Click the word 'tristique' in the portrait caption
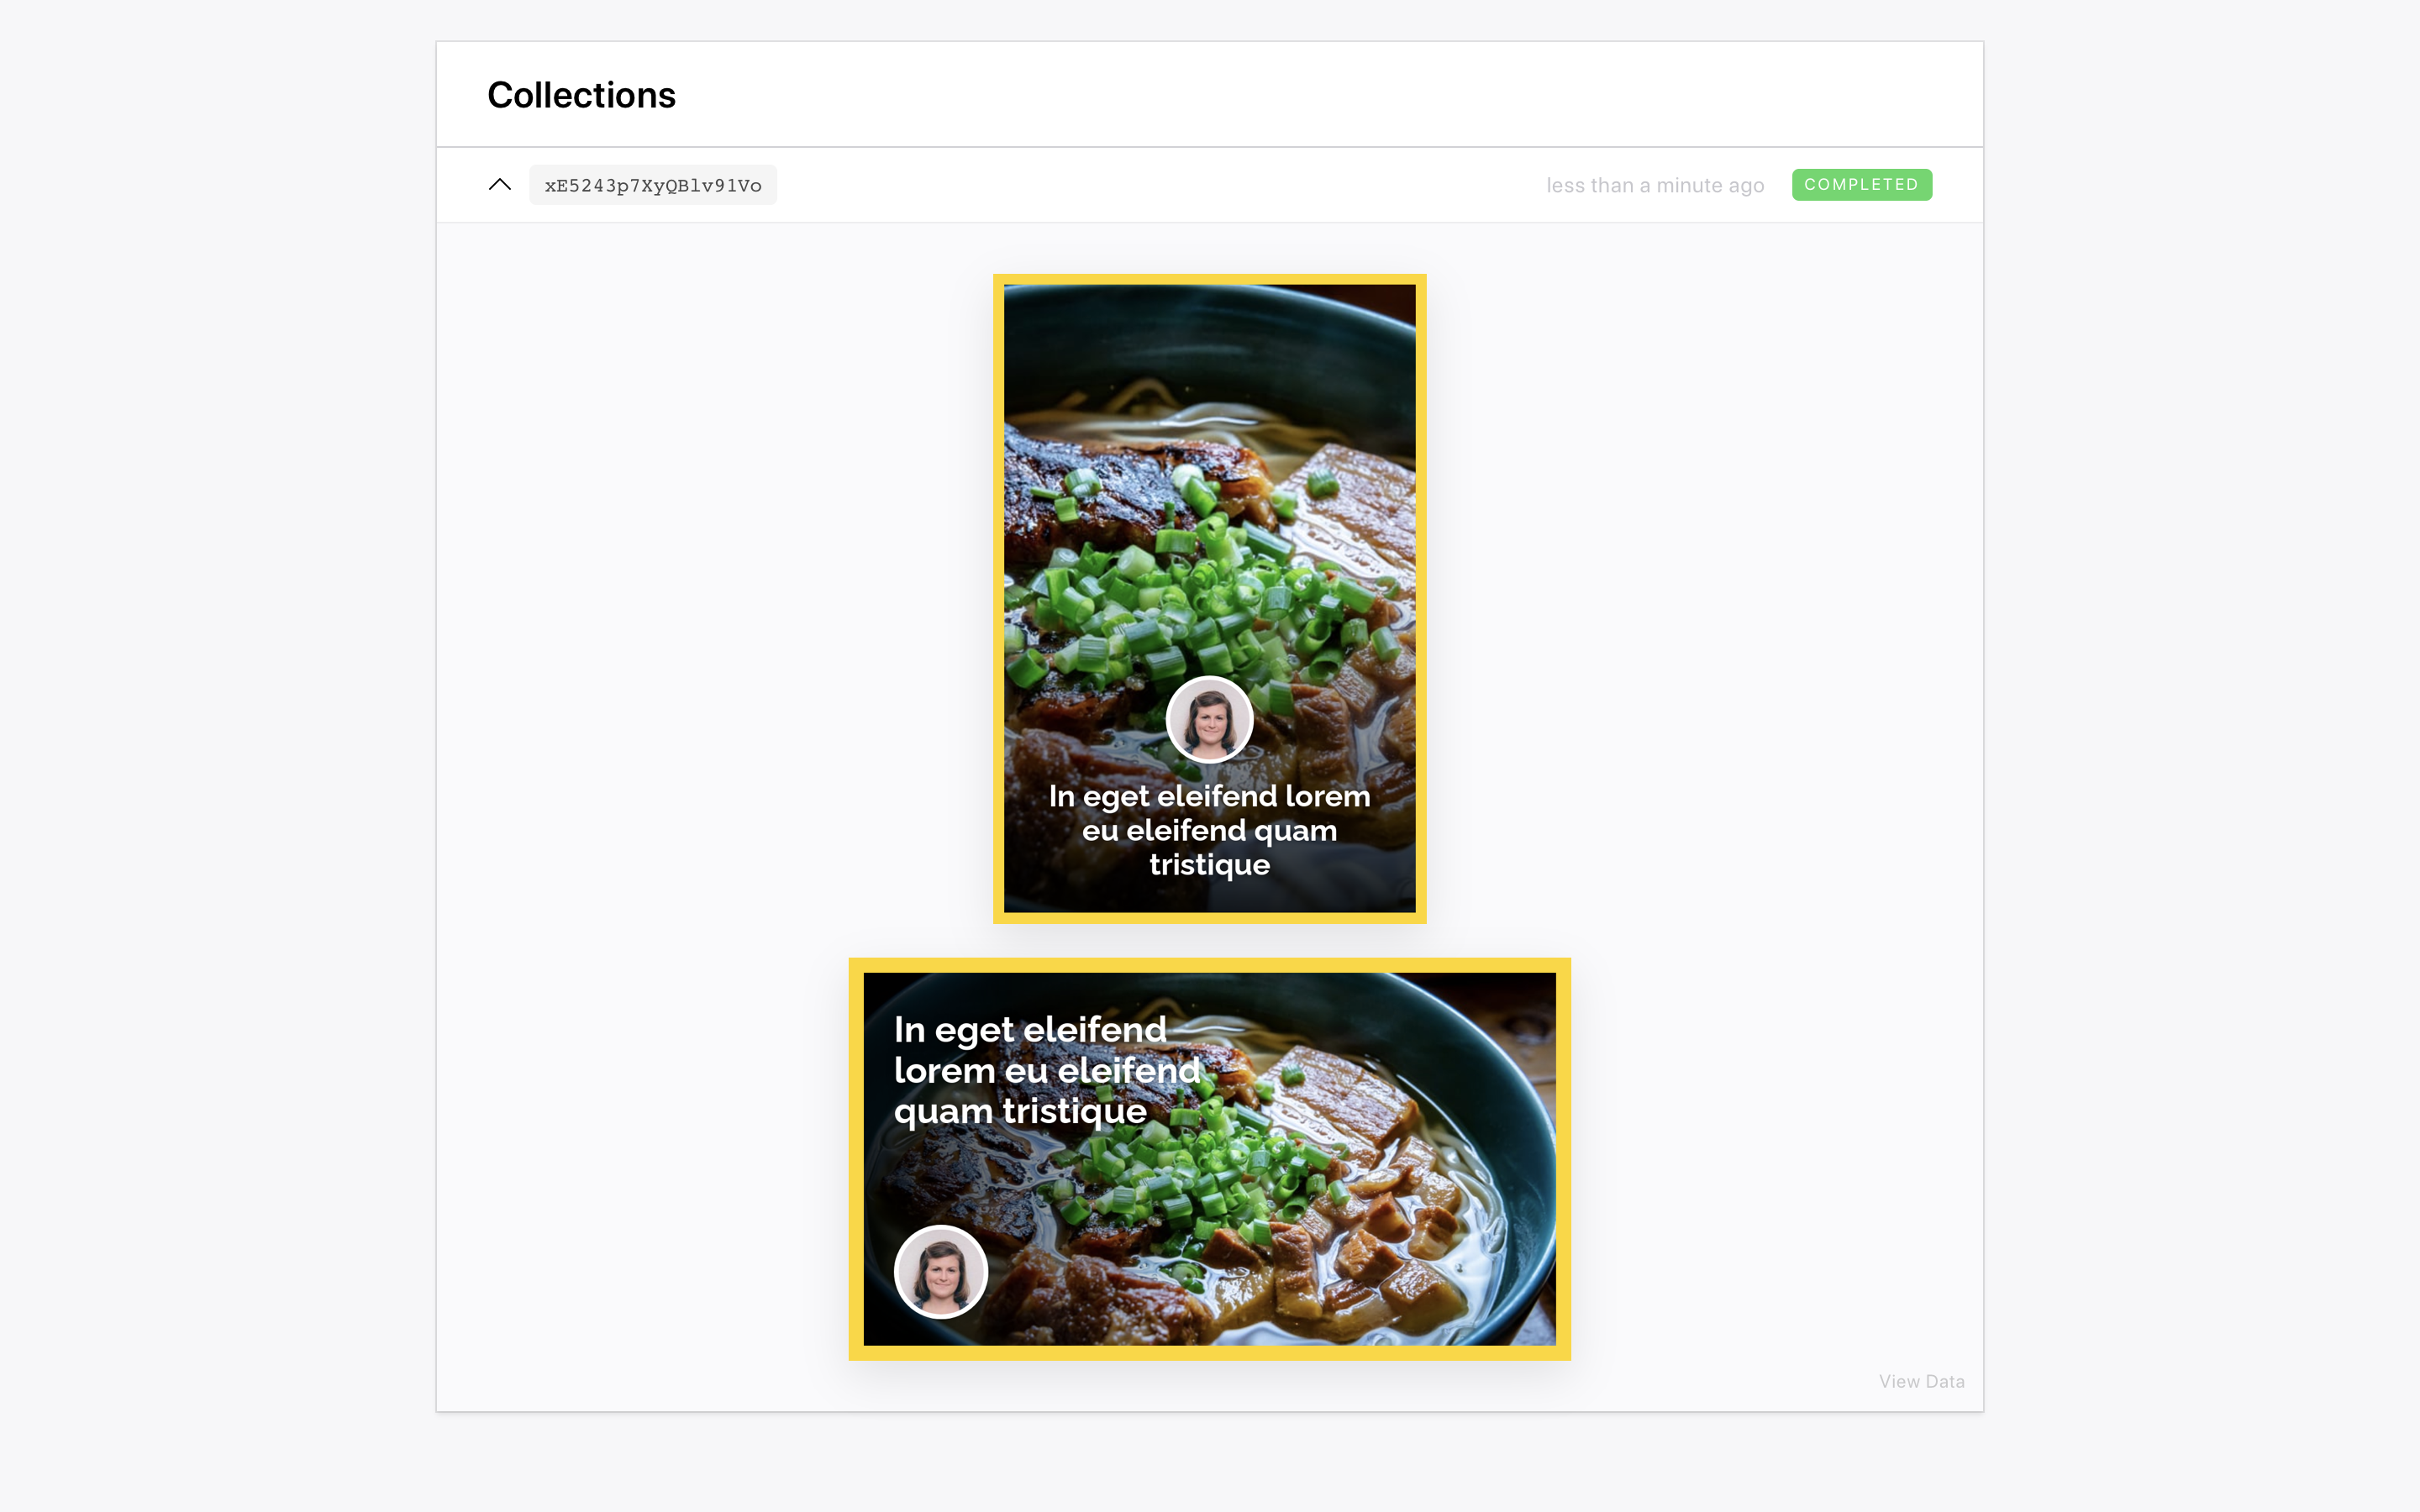 1209,865
